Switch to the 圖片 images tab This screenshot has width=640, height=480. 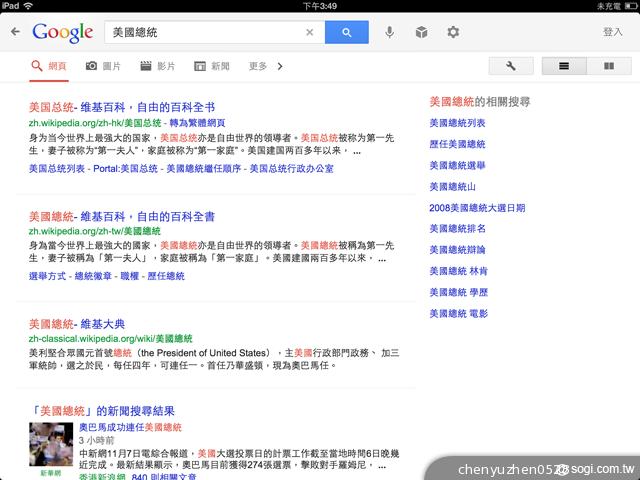(x=103, y=66)
